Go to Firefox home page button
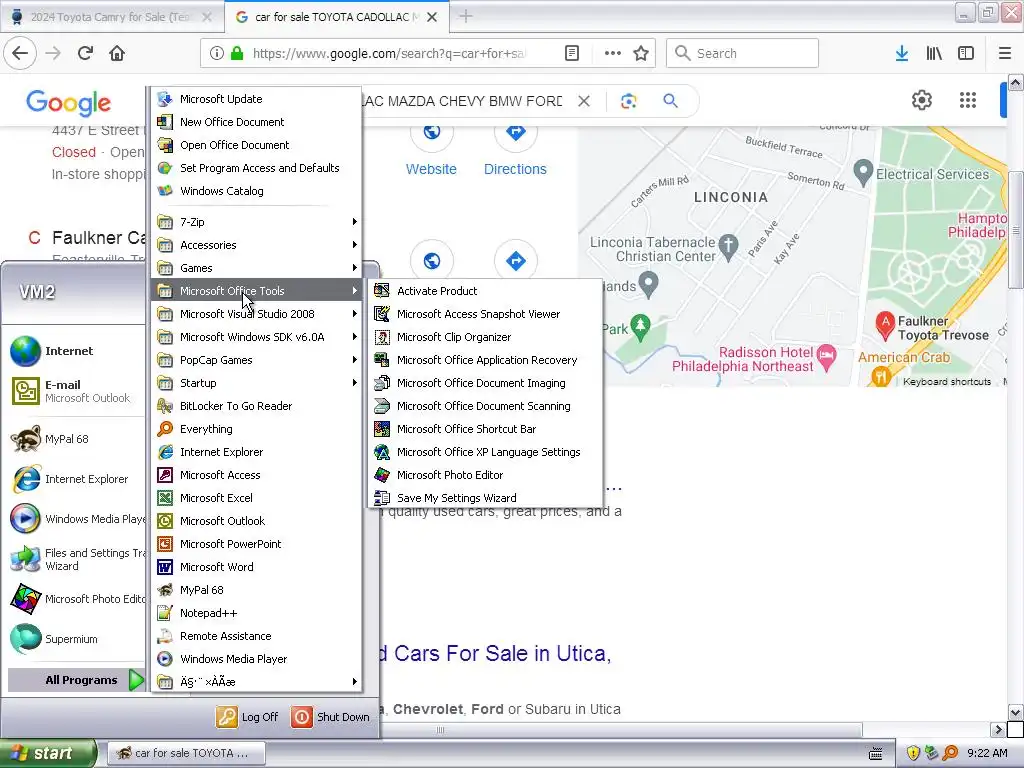Viewport: 1024px width, 768px height. point(117,54)
